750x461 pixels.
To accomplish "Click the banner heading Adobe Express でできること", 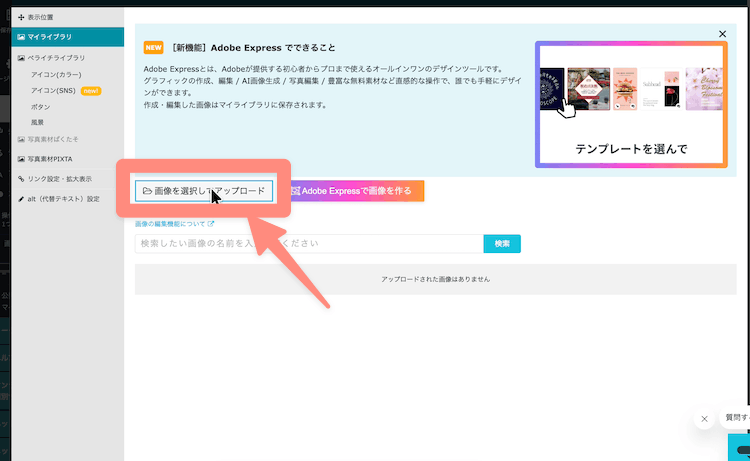I will (x=253, y=48).
